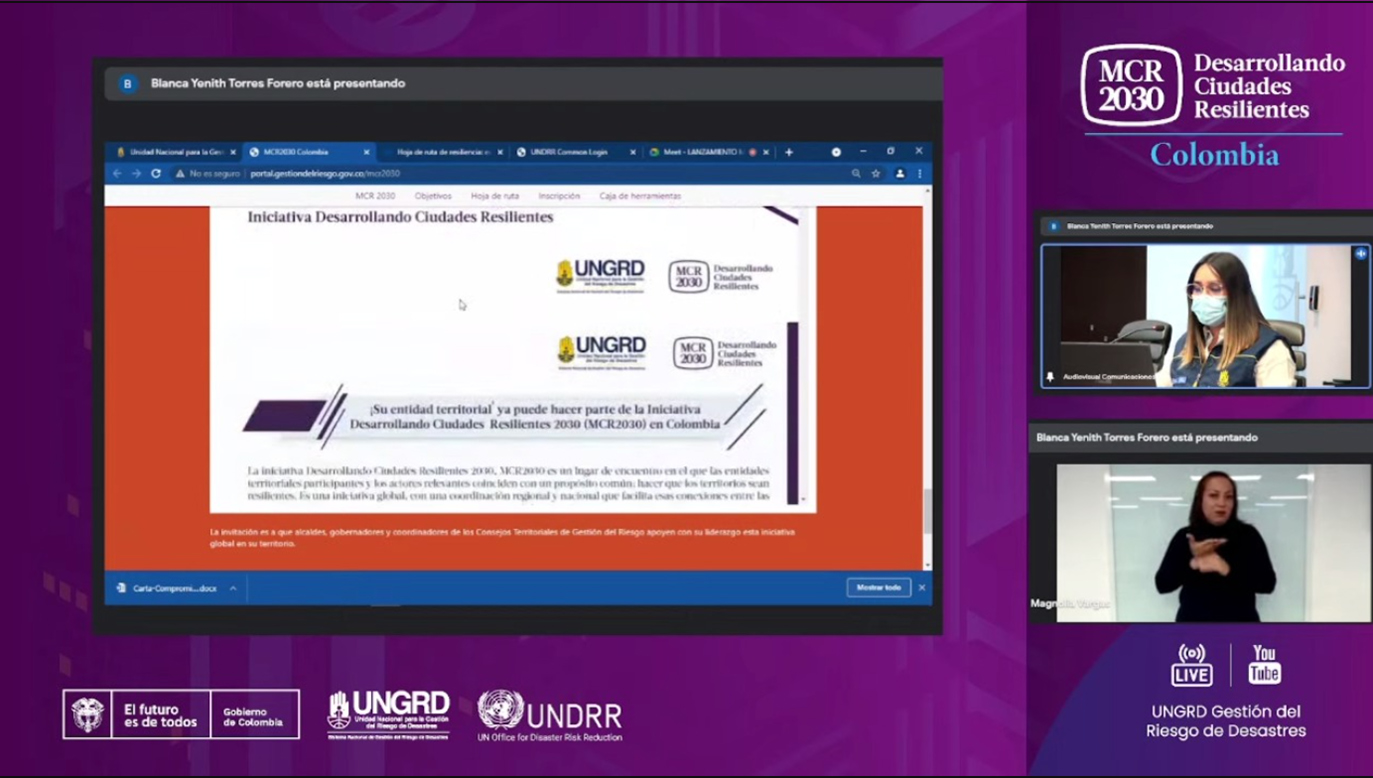Close the 'MCR2030 Colombia' tab
The height and width of the screenshot is (778, 1373).
point(367,152)
